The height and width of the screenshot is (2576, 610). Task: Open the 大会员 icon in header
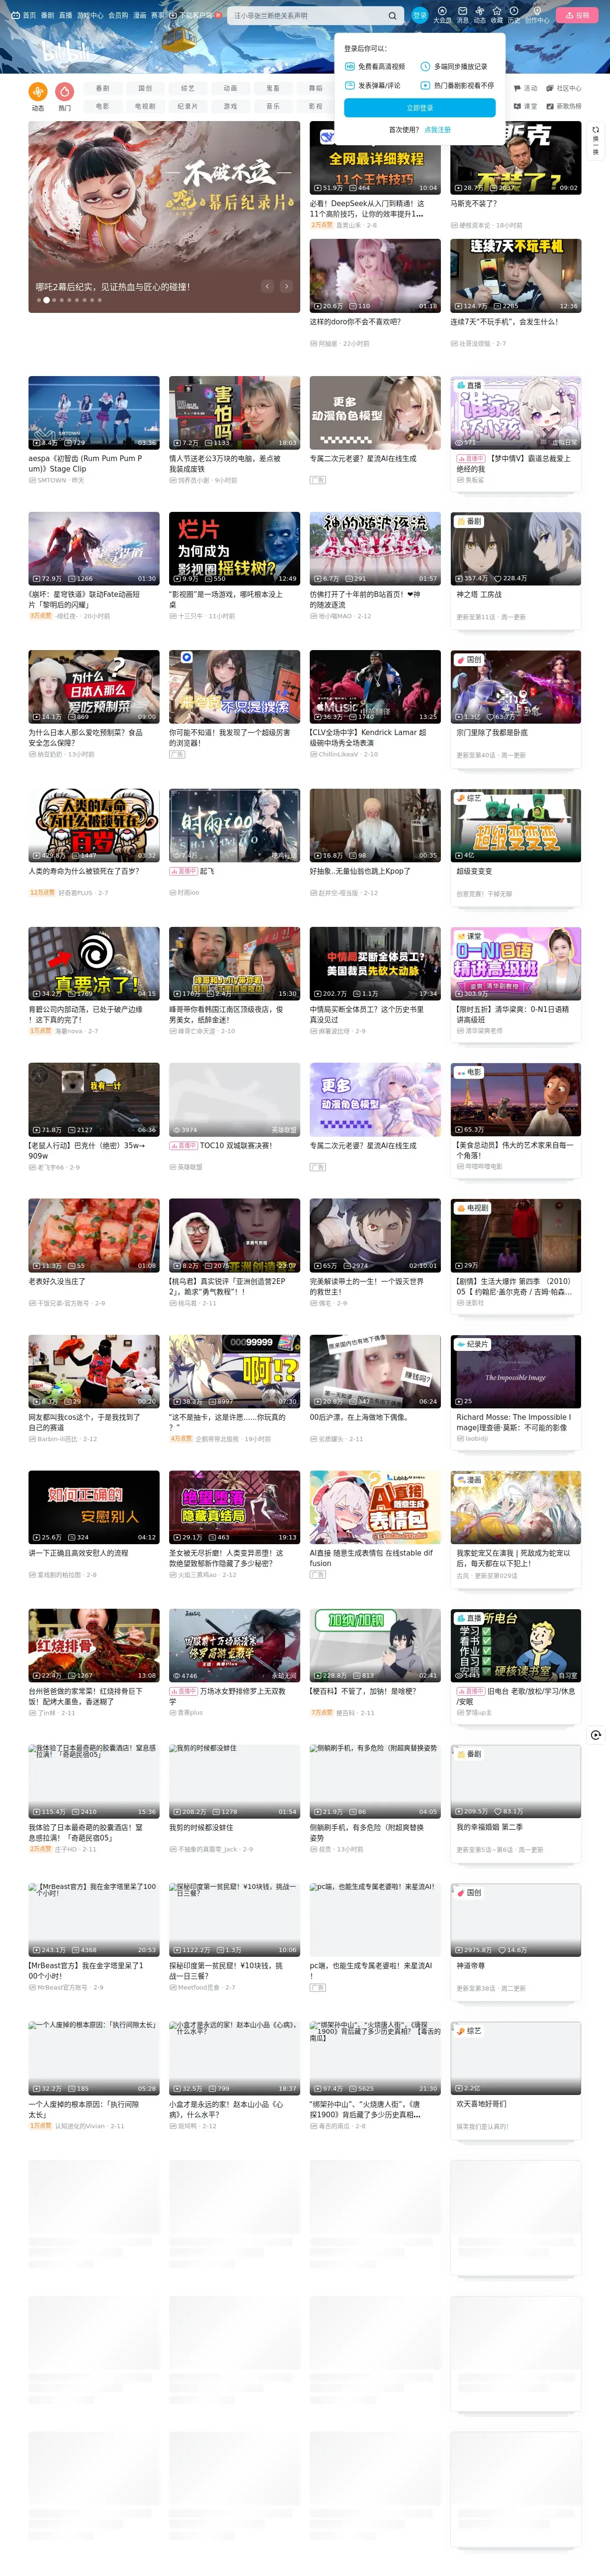coord(442,15)
